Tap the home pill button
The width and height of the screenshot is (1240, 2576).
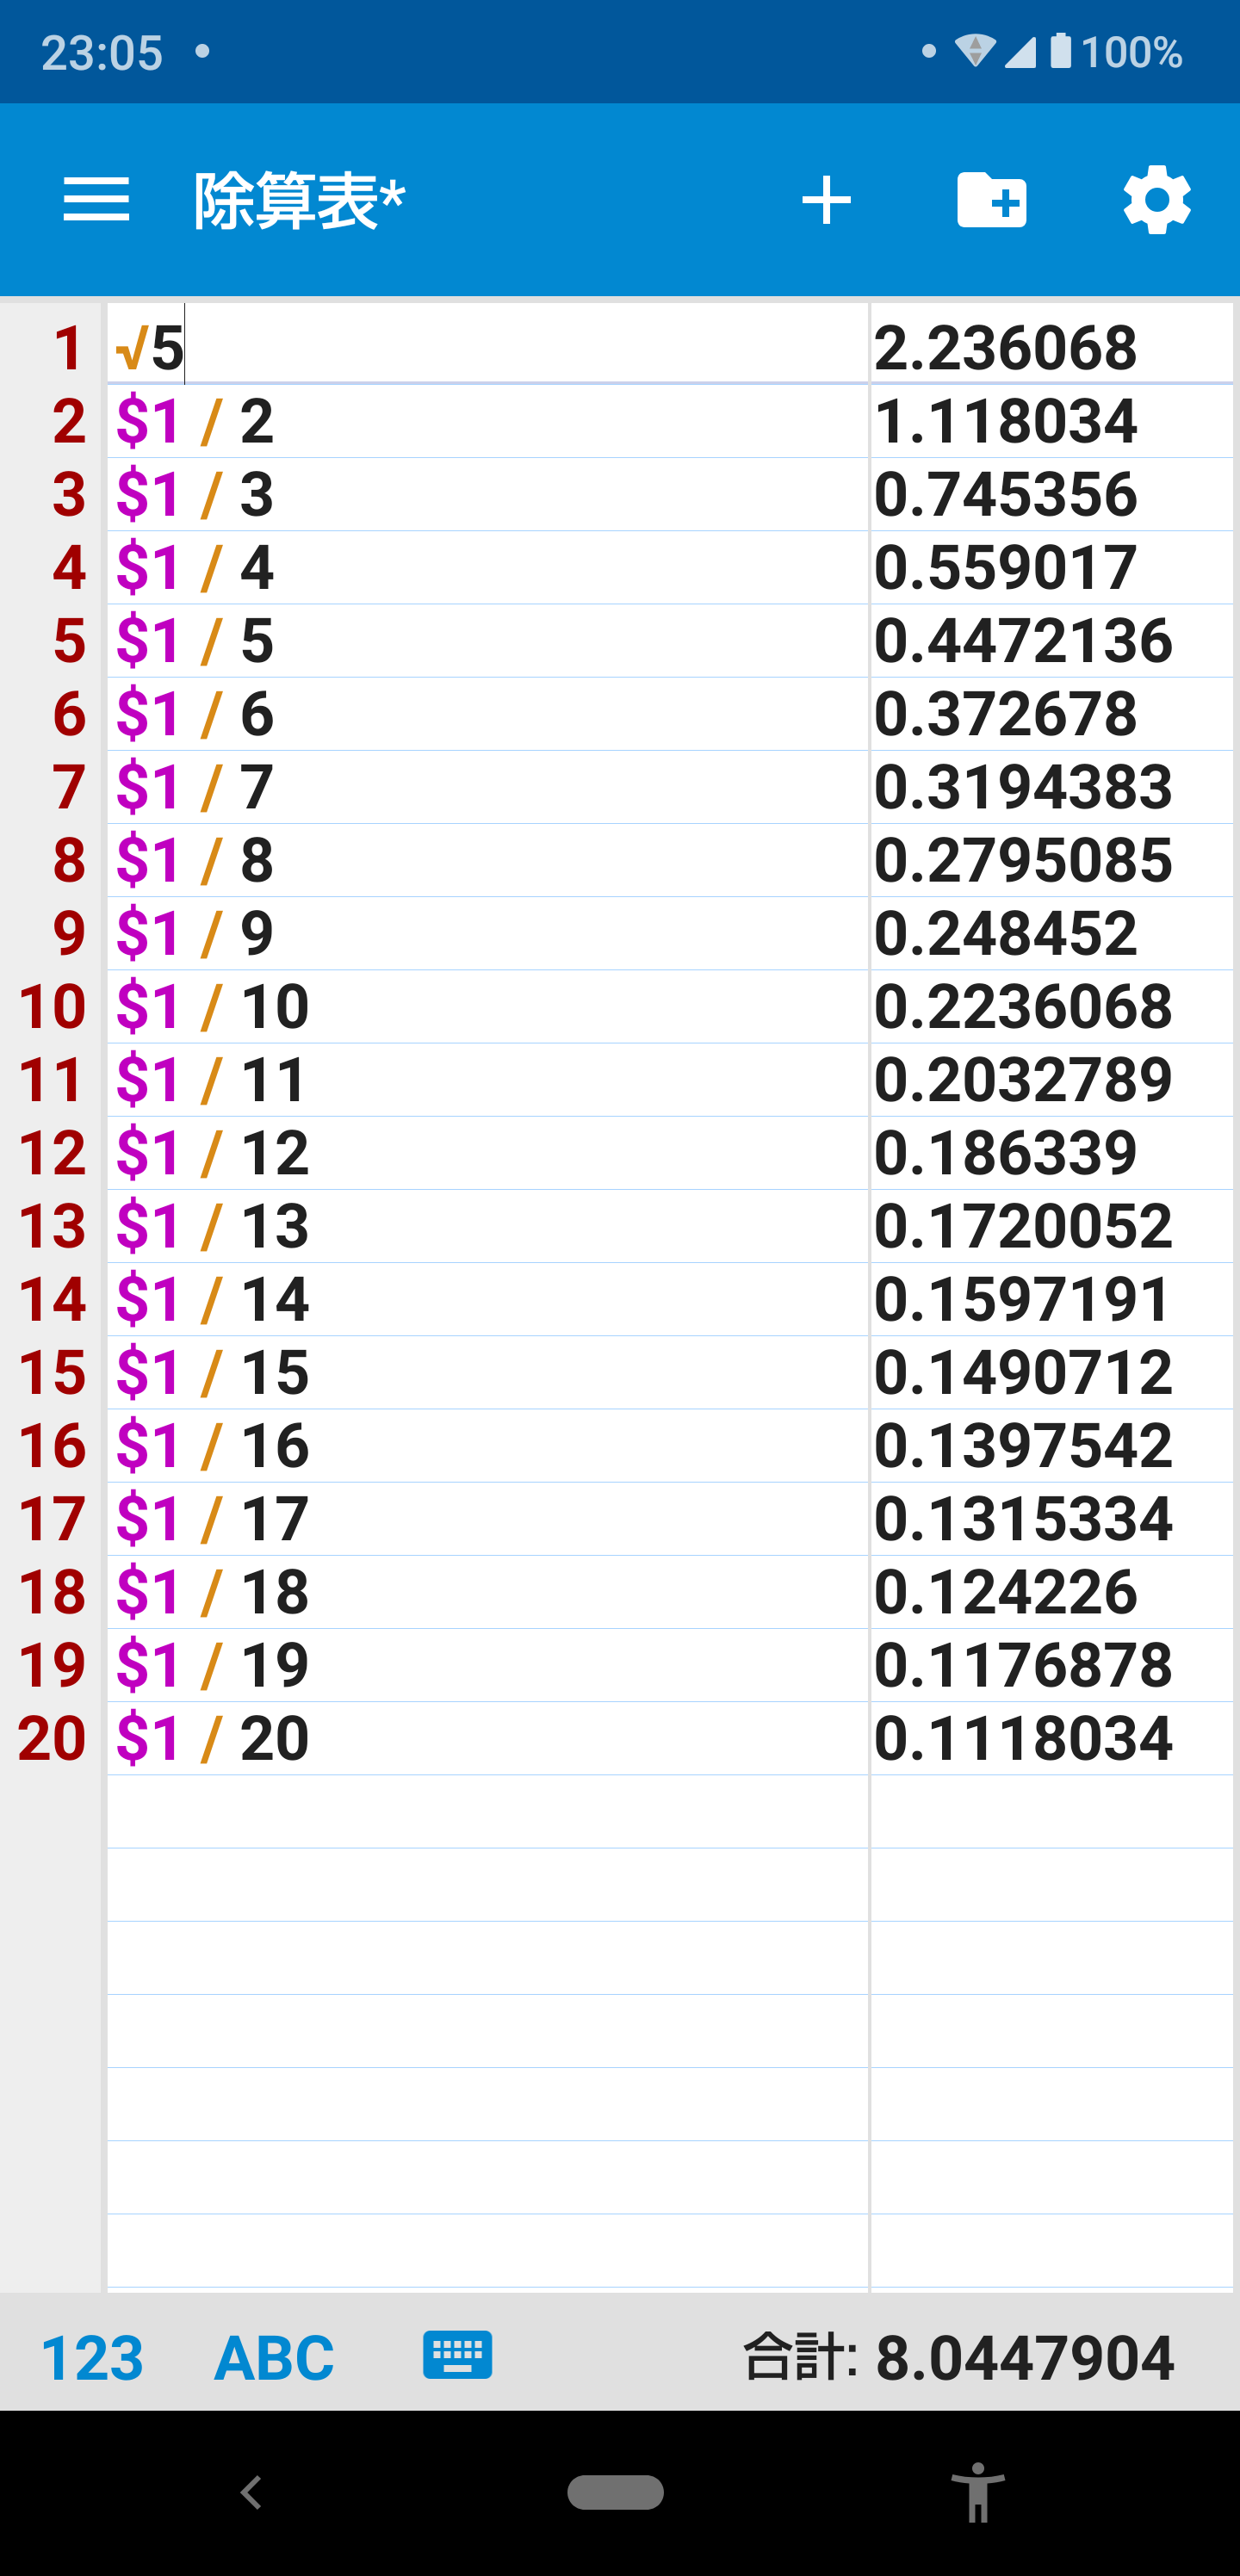pos(615,2492)
